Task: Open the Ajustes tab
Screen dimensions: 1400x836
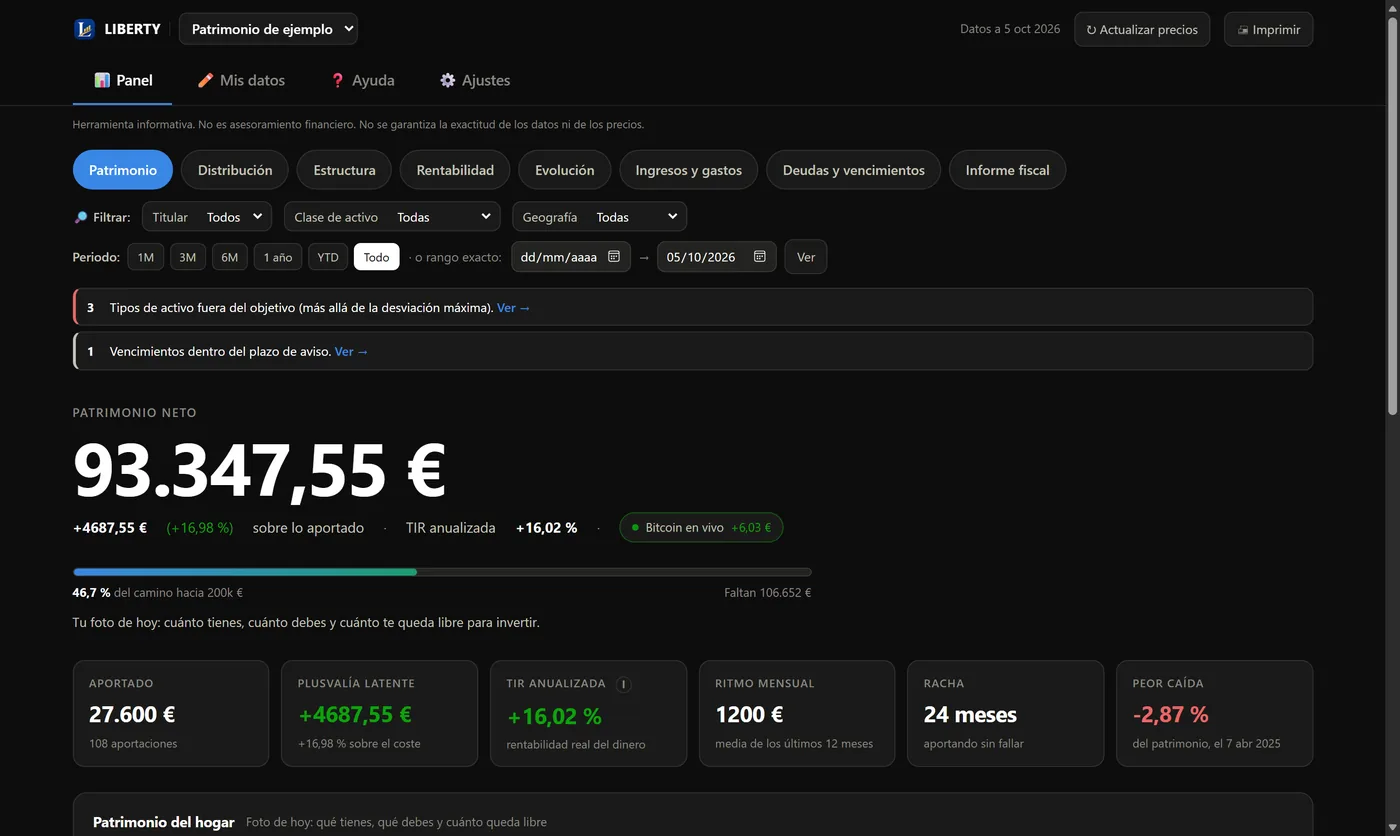Action: pyautogui.click(x=475, y=80)
